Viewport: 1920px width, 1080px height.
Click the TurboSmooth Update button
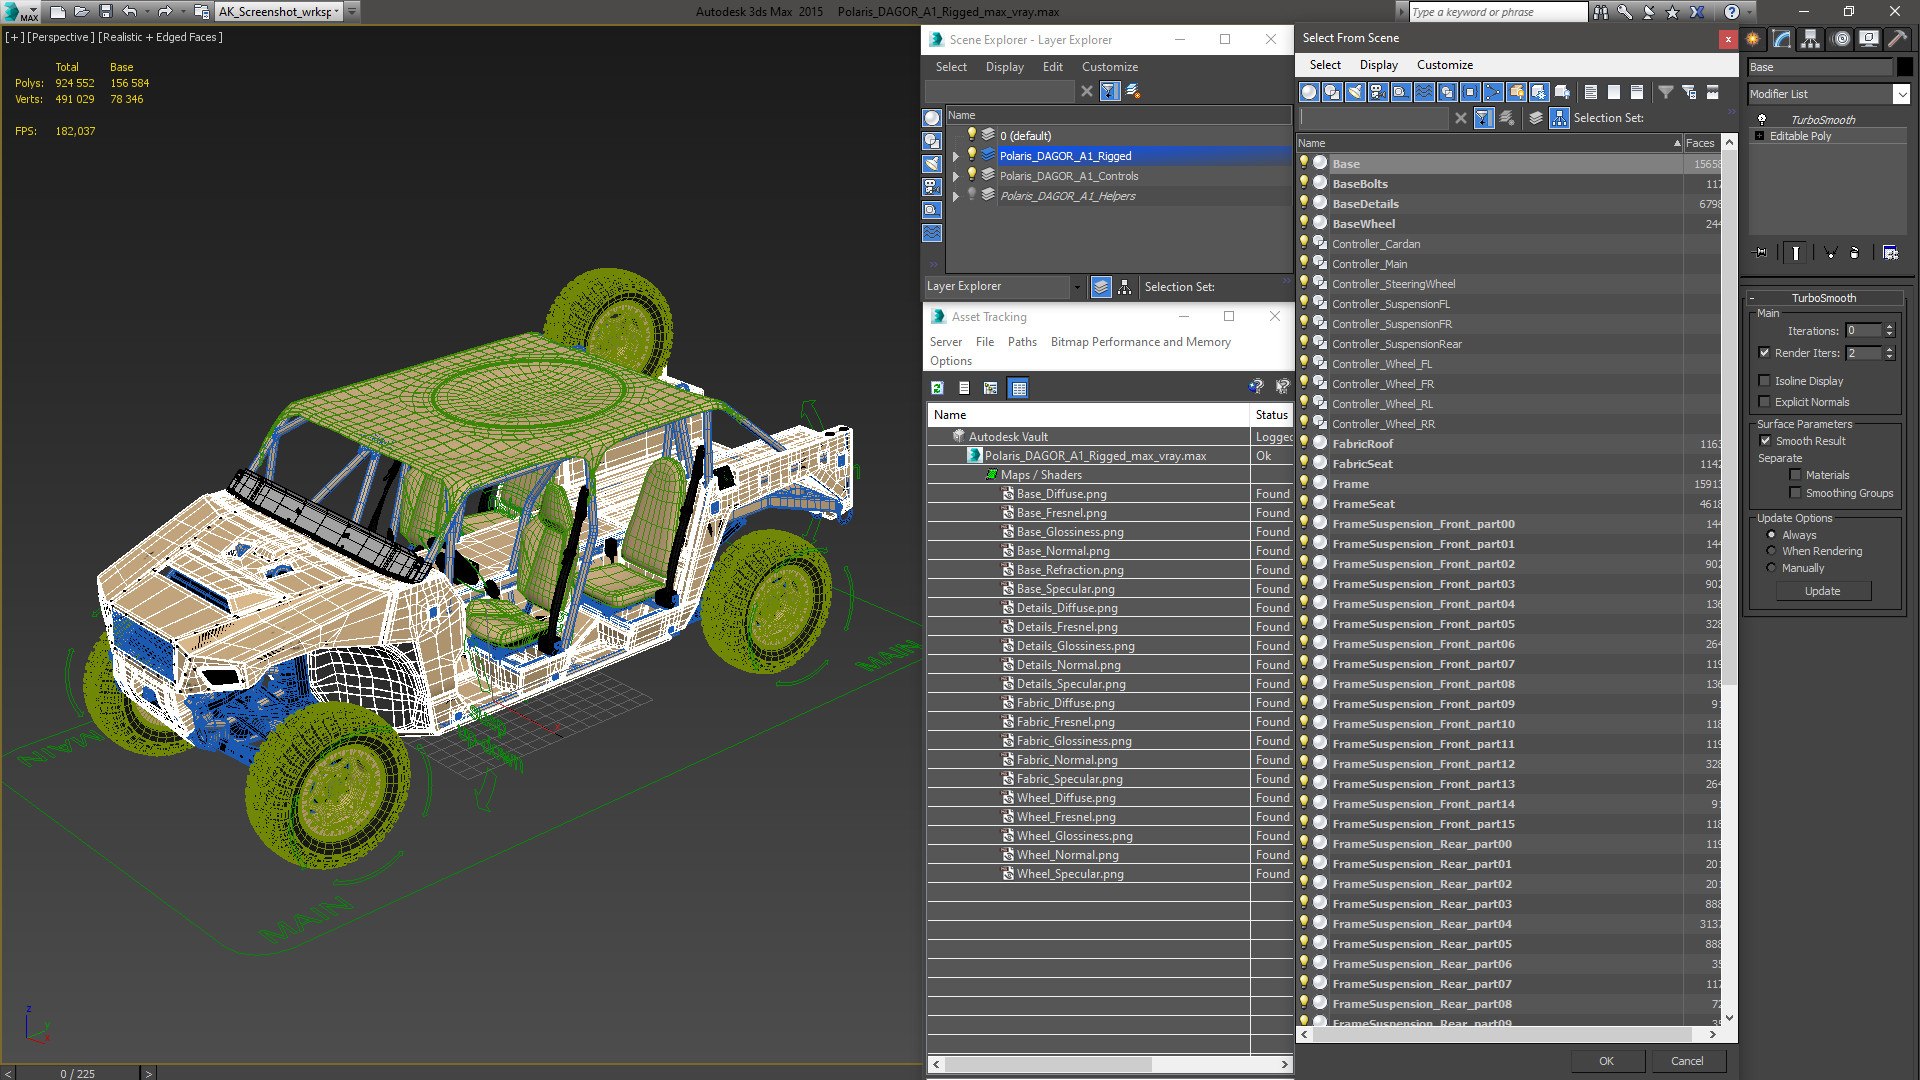click(x=1822, y=591)
